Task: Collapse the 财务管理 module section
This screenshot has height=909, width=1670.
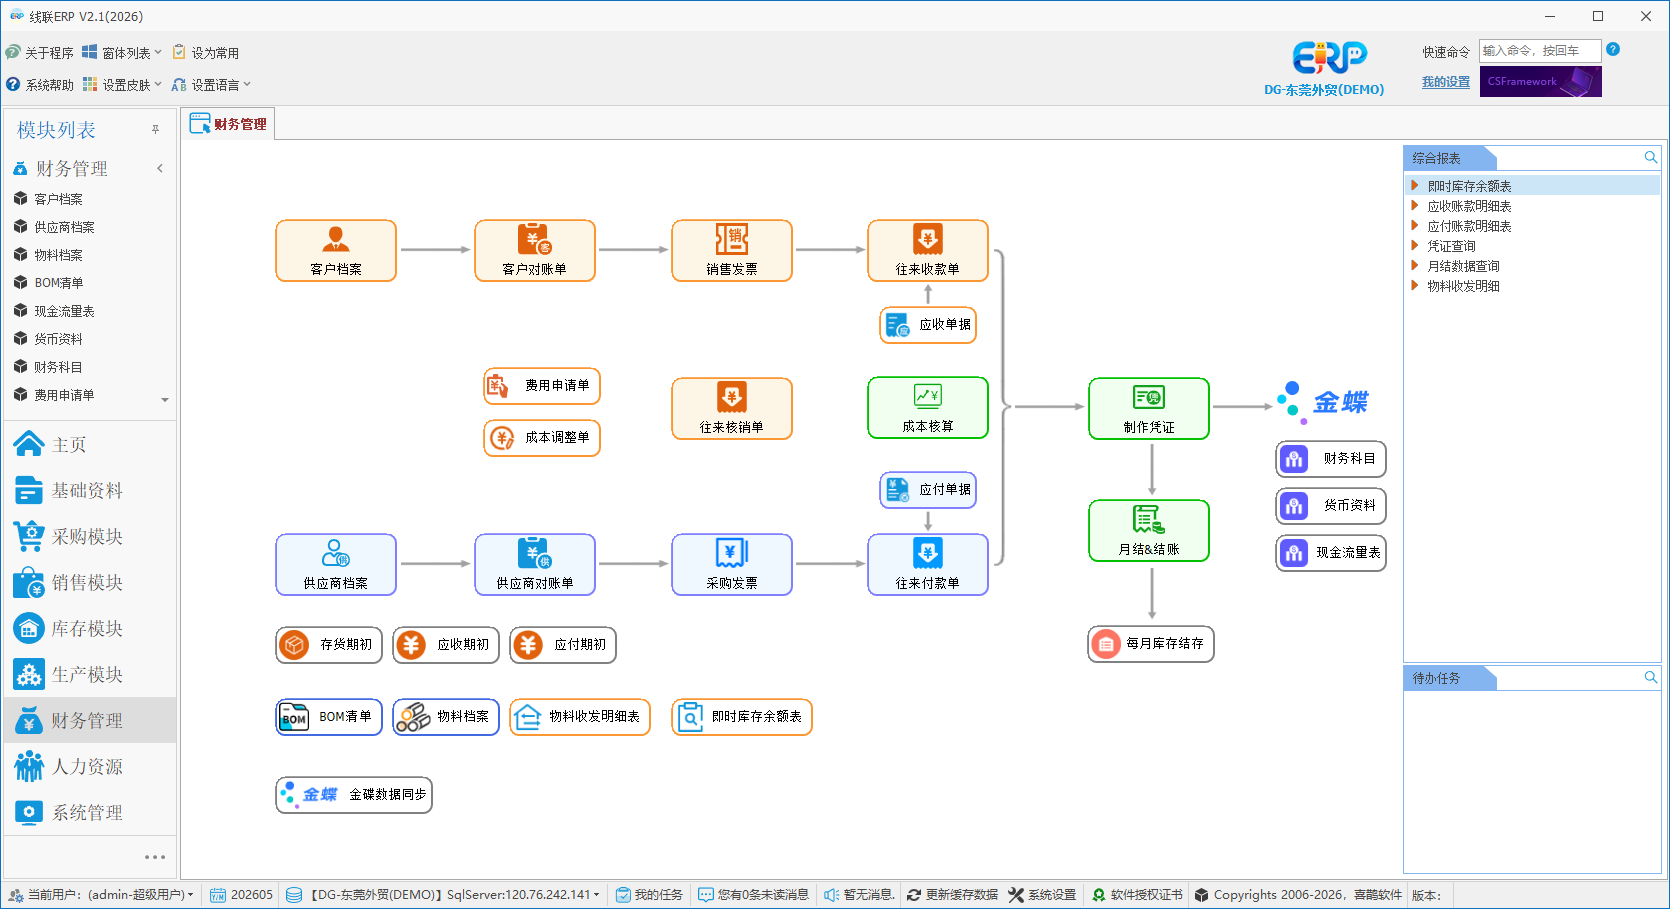Action: pos(160,169)
